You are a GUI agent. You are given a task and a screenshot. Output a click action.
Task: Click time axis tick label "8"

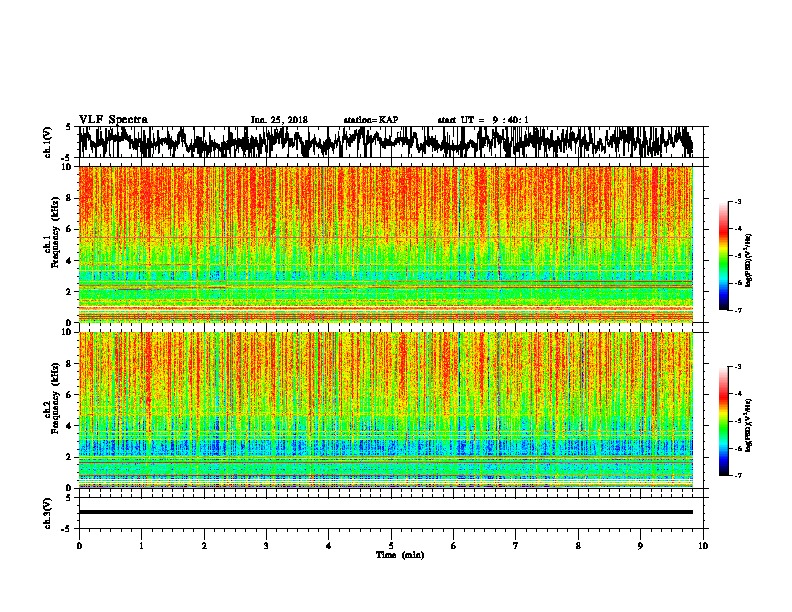[x=578, y=546]
